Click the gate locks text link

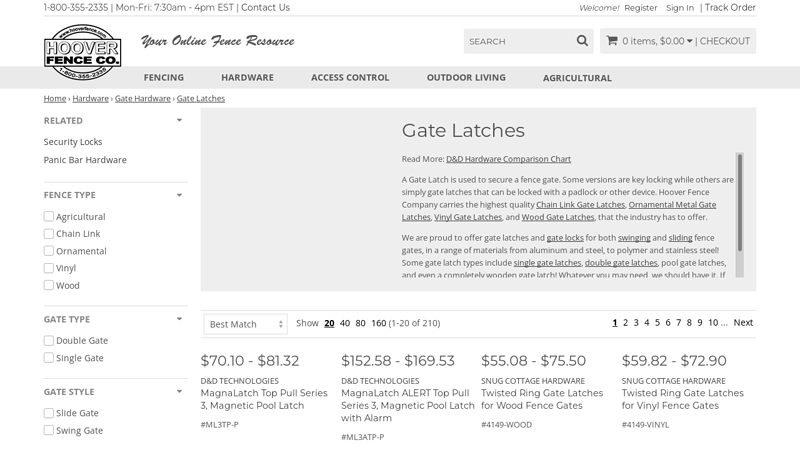[x=565, y=238]
